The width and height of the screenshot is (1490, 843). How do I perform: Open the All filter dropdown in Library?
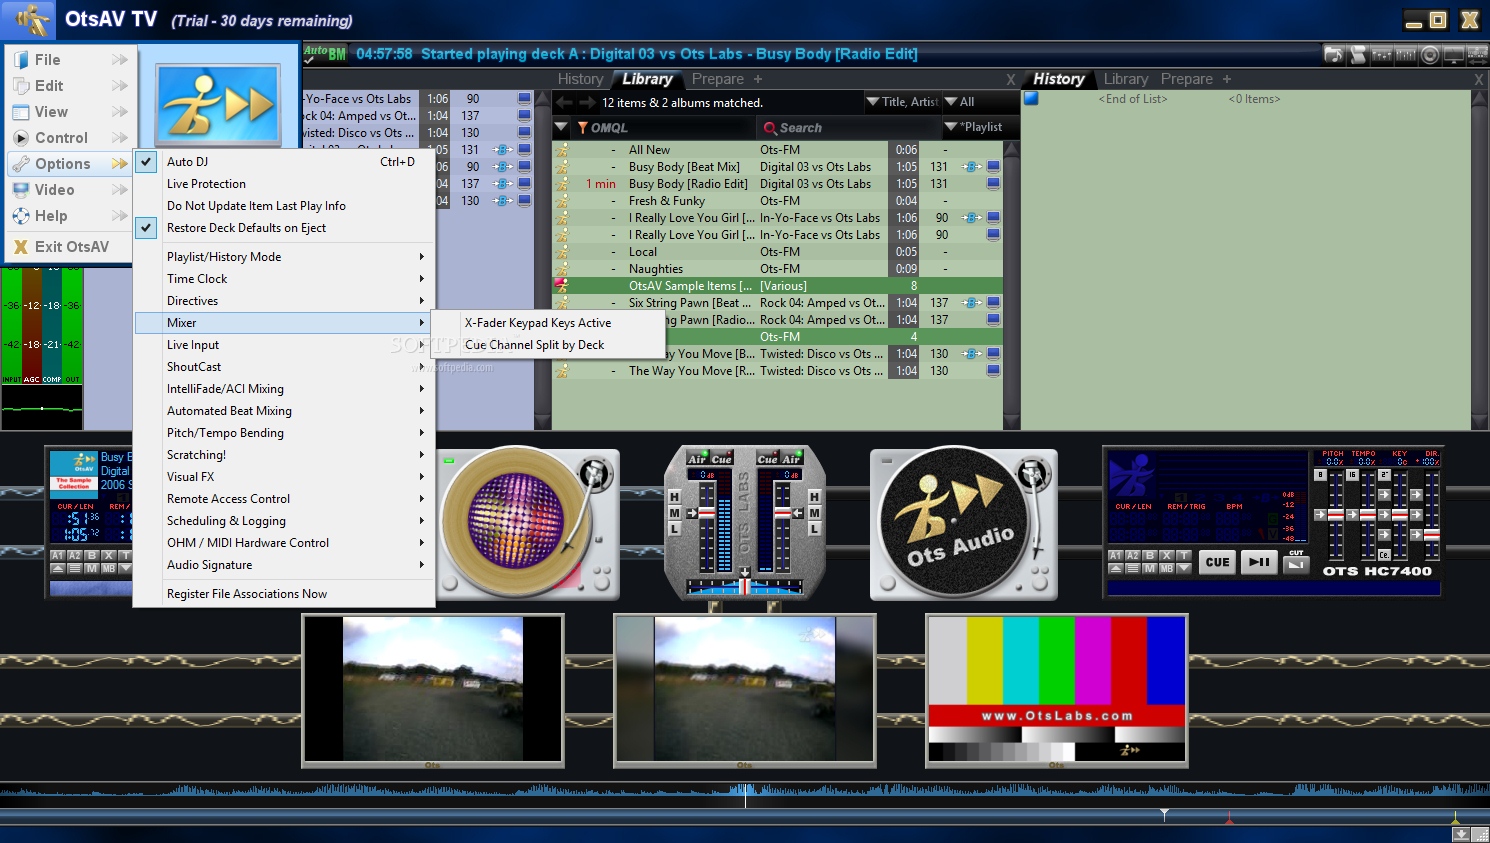coord(979,102)
